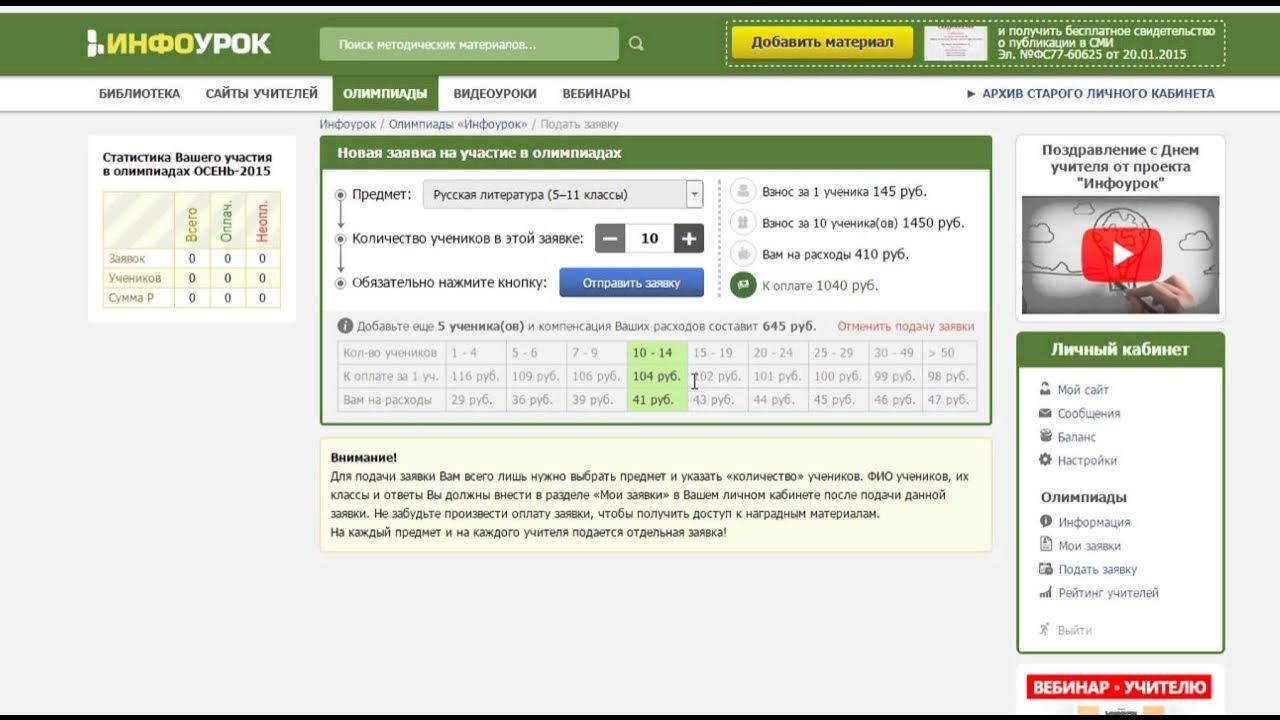The height and width of the screenshot is (720, 1280).
Task: Click the Инфоурок logo
Action: (x=179, y=43)
